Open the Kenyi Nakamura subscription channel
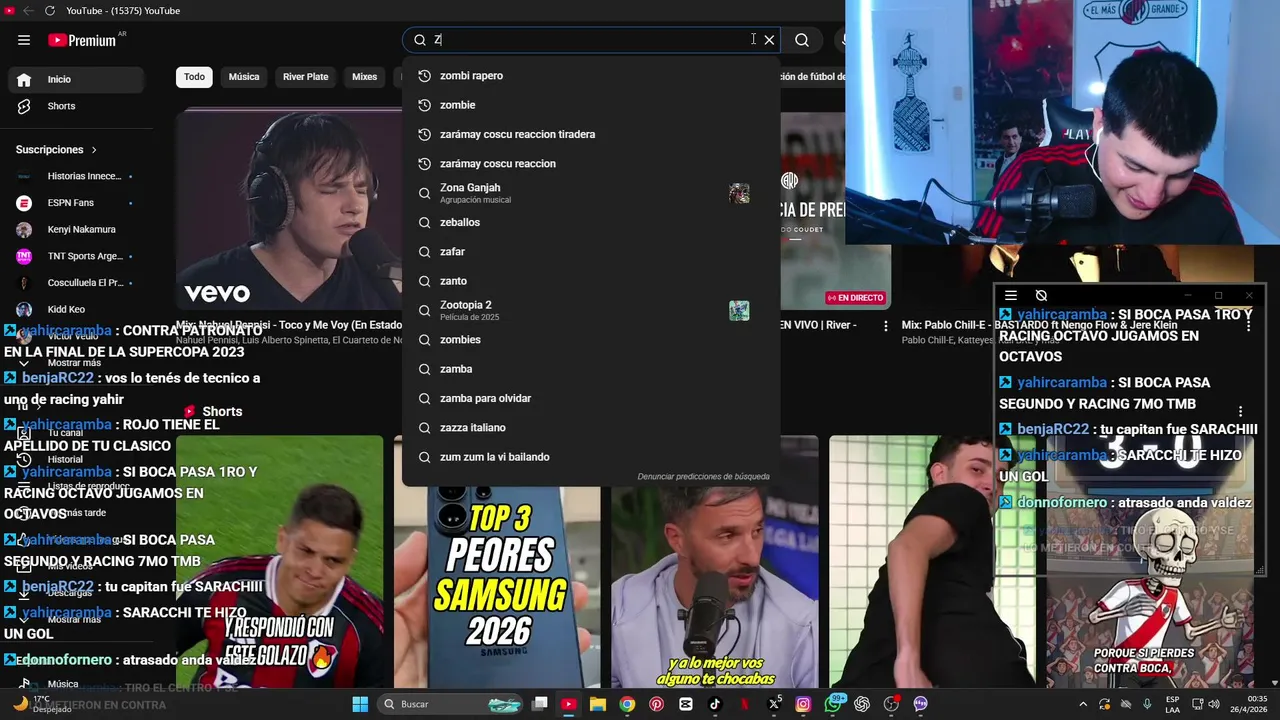1280x720 pixels. [76, 229]
